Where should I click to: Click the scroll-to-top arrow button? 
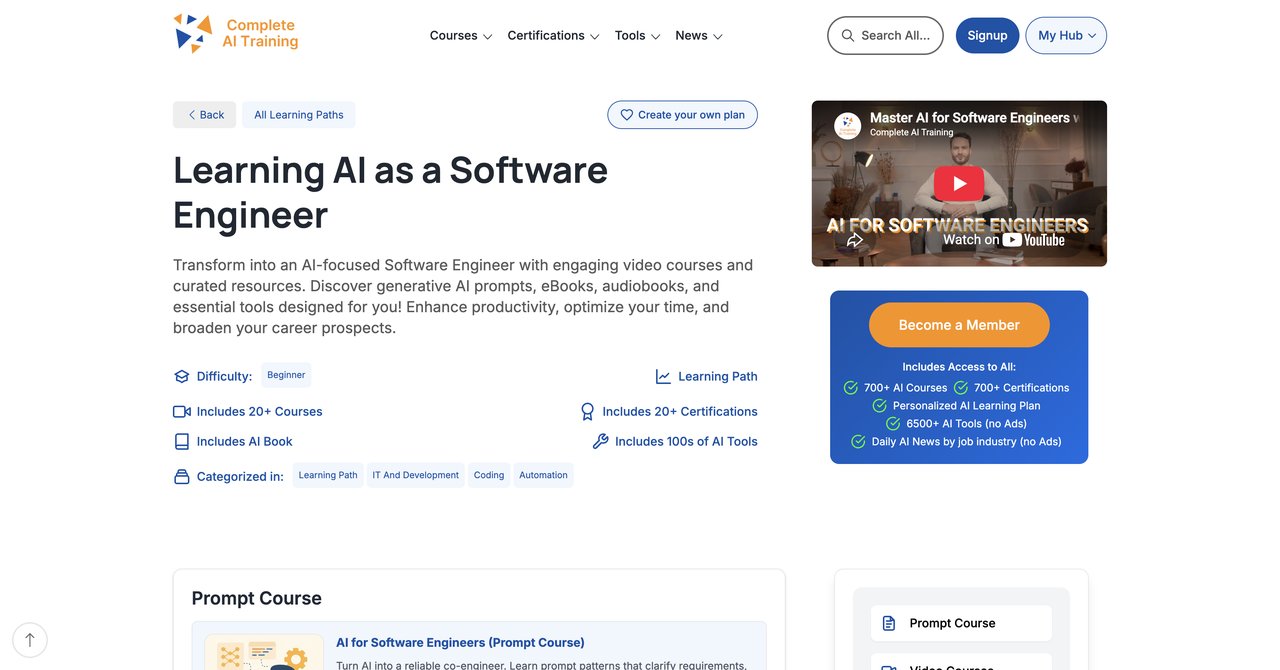coord(30,640)
